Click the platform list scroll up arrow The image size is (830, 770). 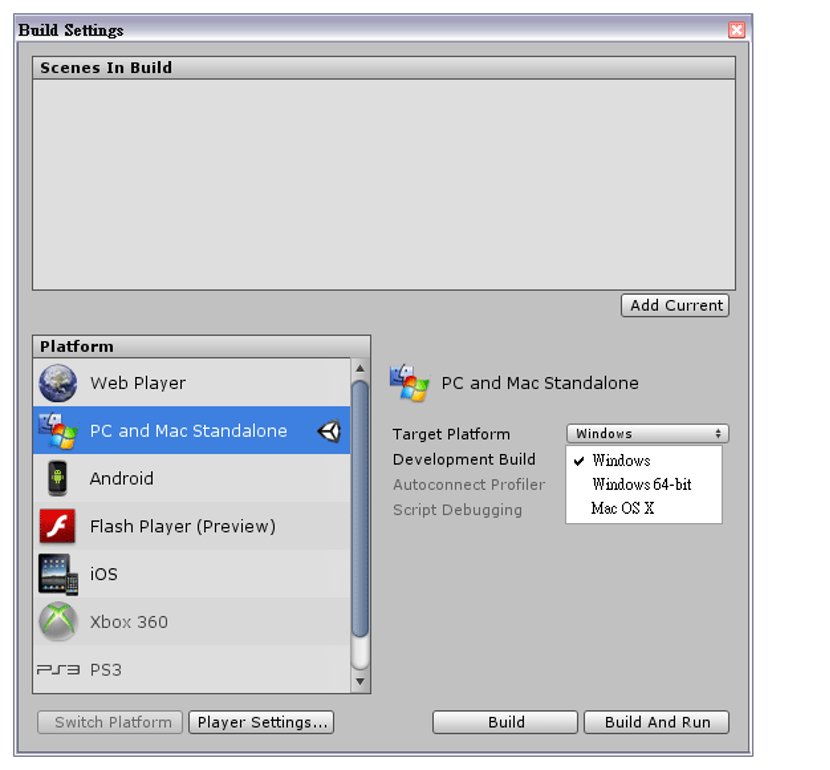tap(360, 368)
